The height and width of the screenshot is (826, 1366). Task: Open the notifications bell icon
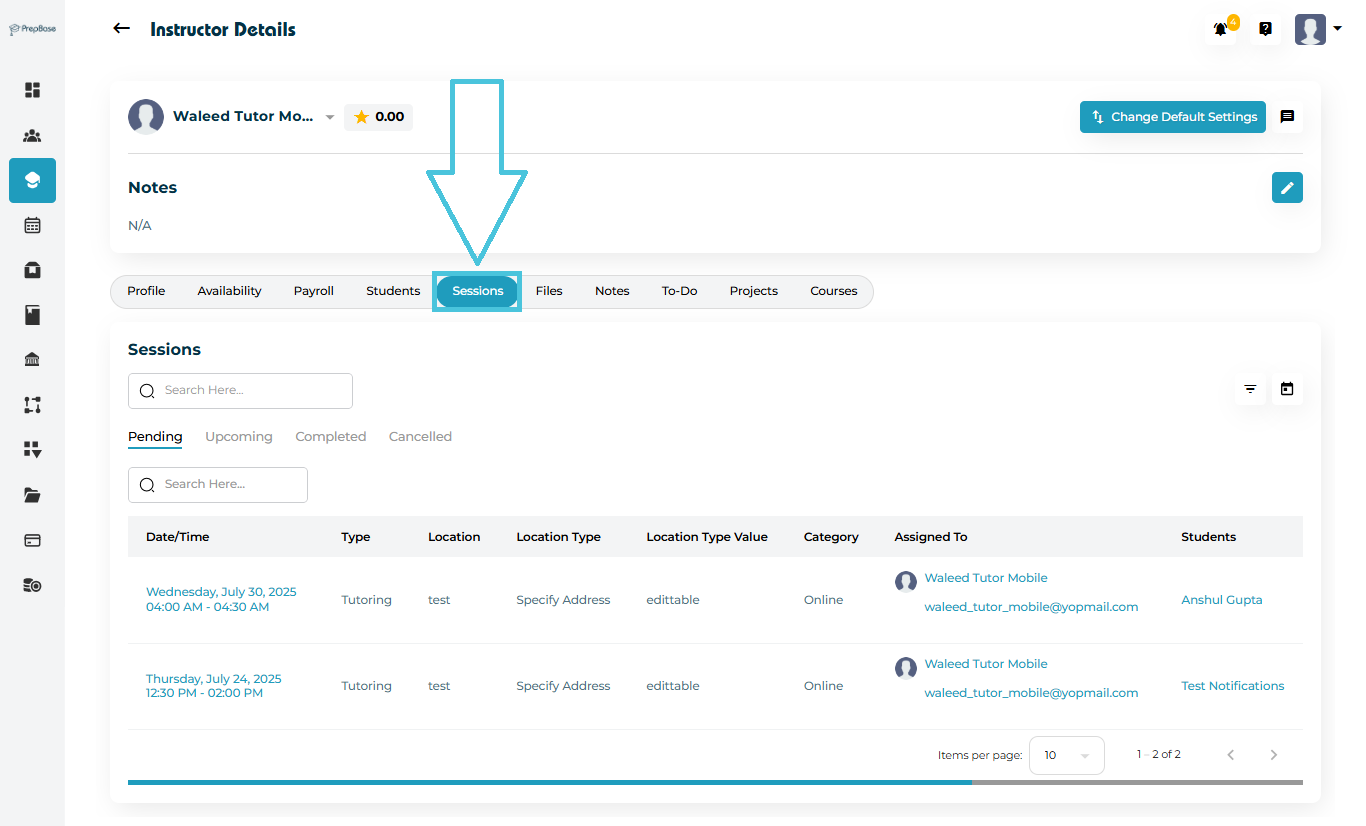1221,30
